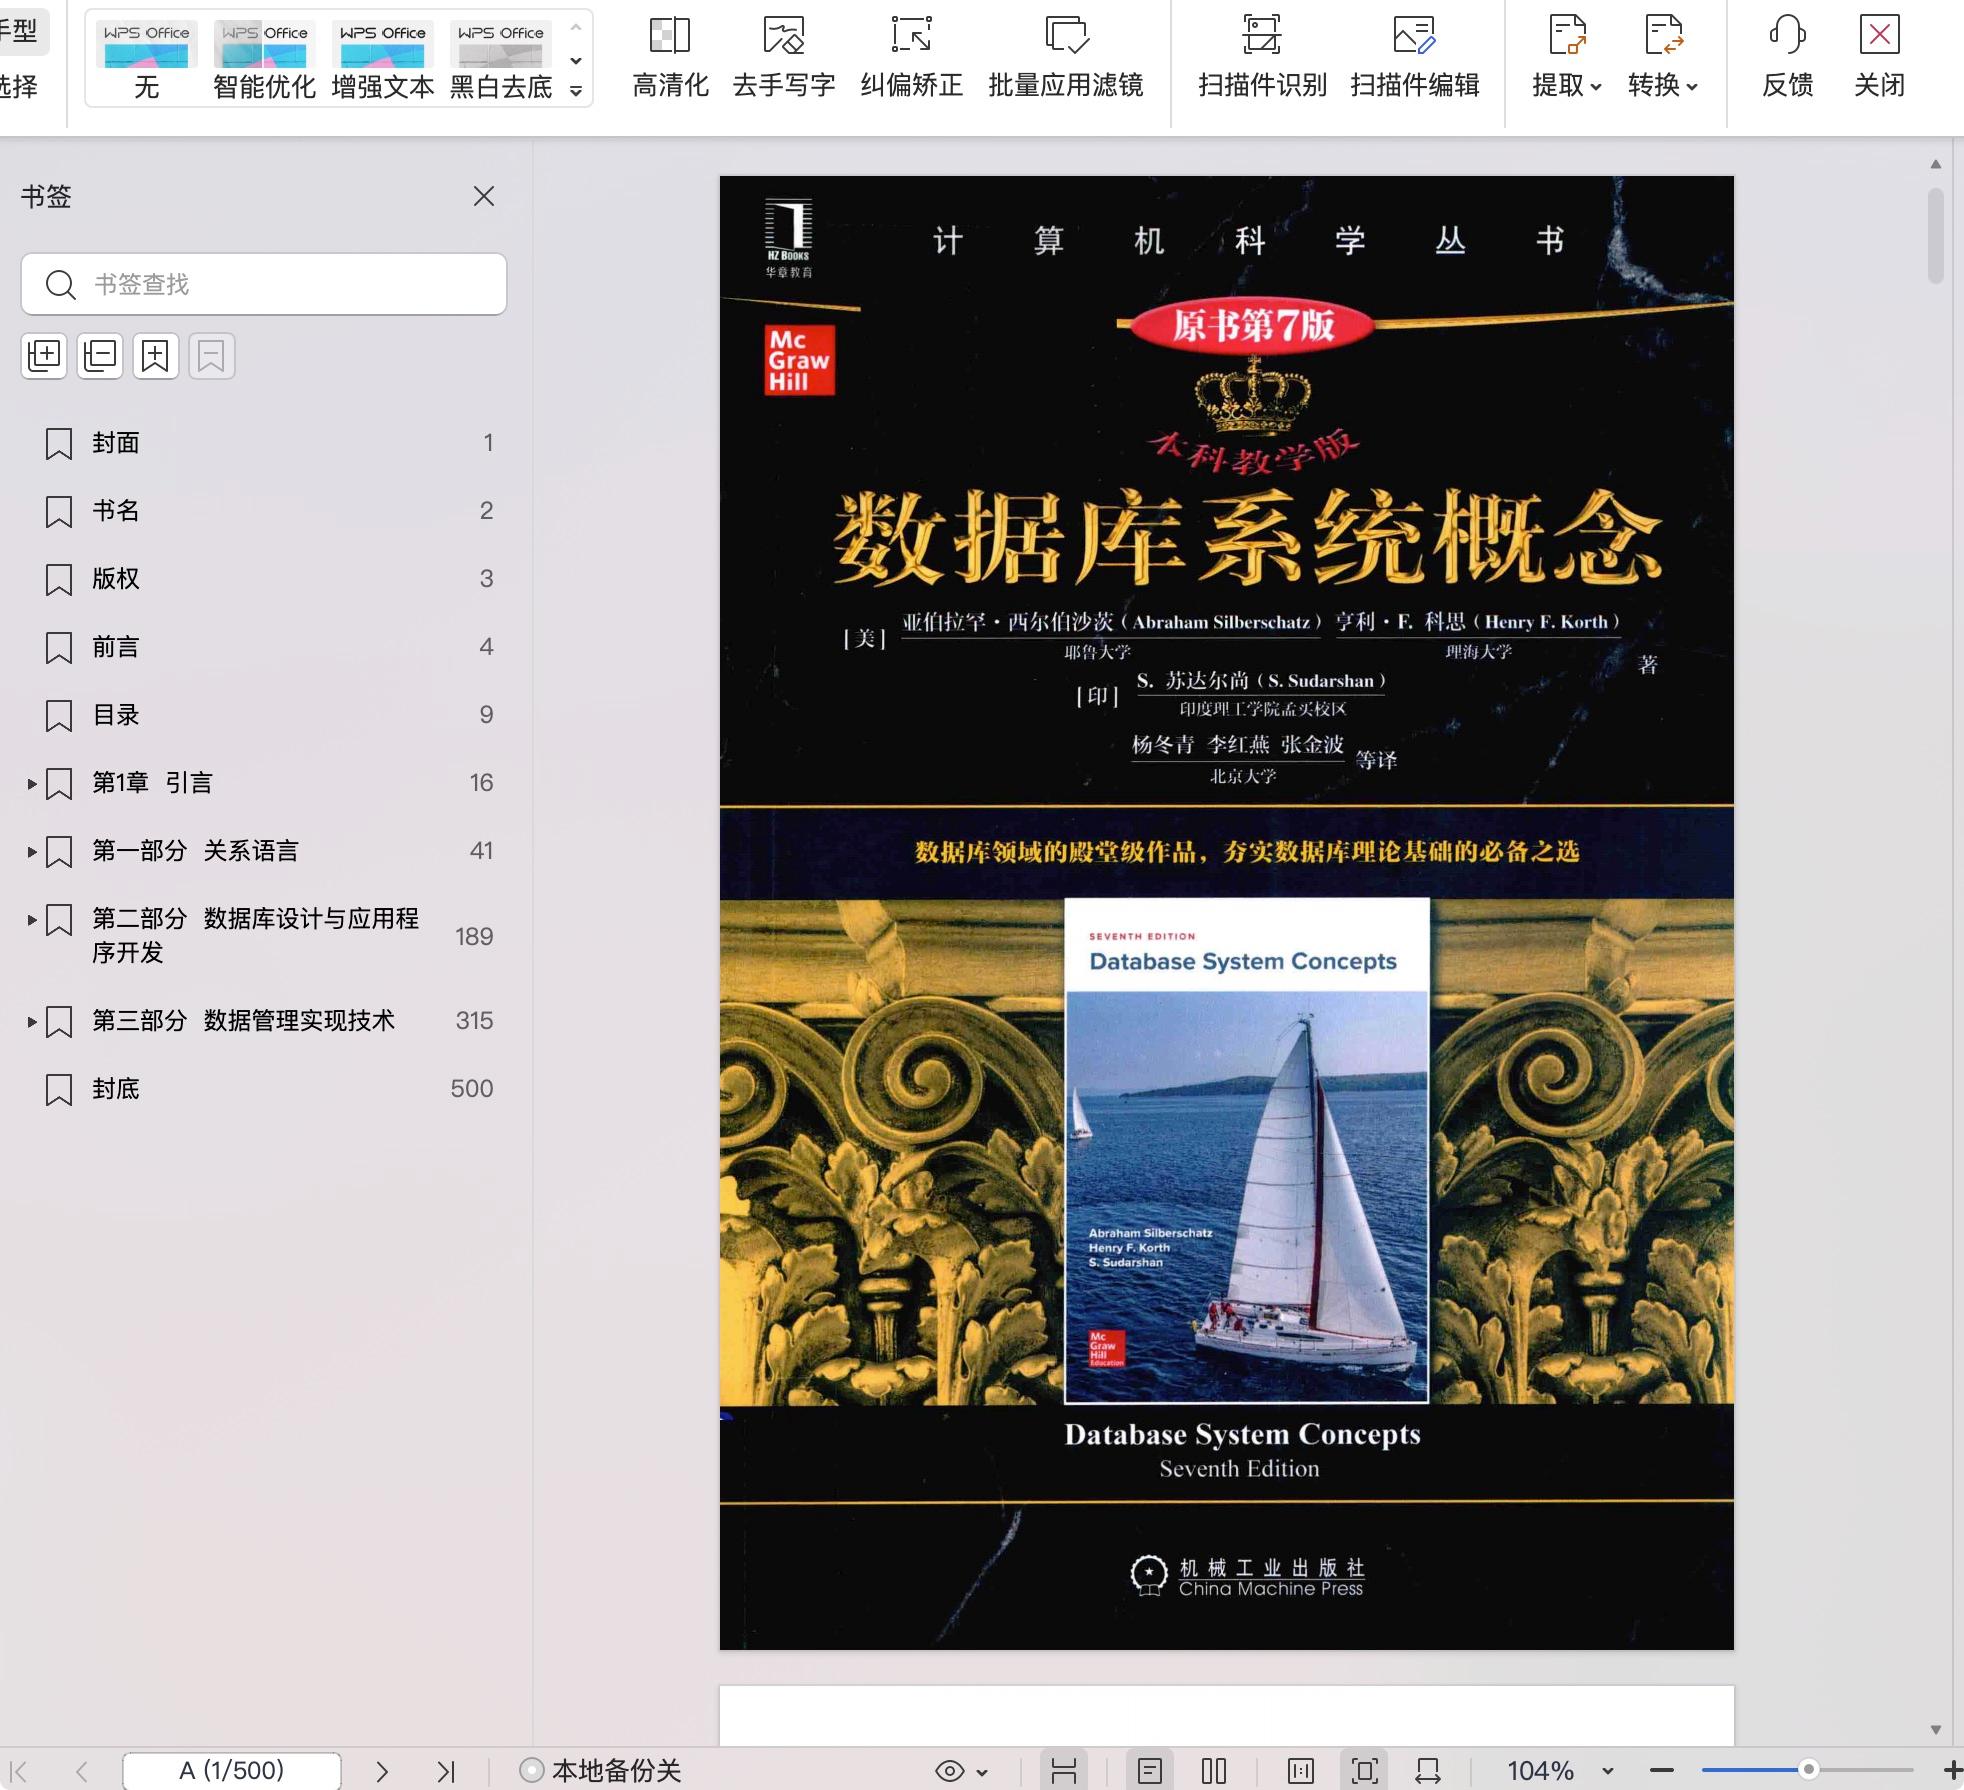Click the page number field A (1/500)

point(231,1771)
